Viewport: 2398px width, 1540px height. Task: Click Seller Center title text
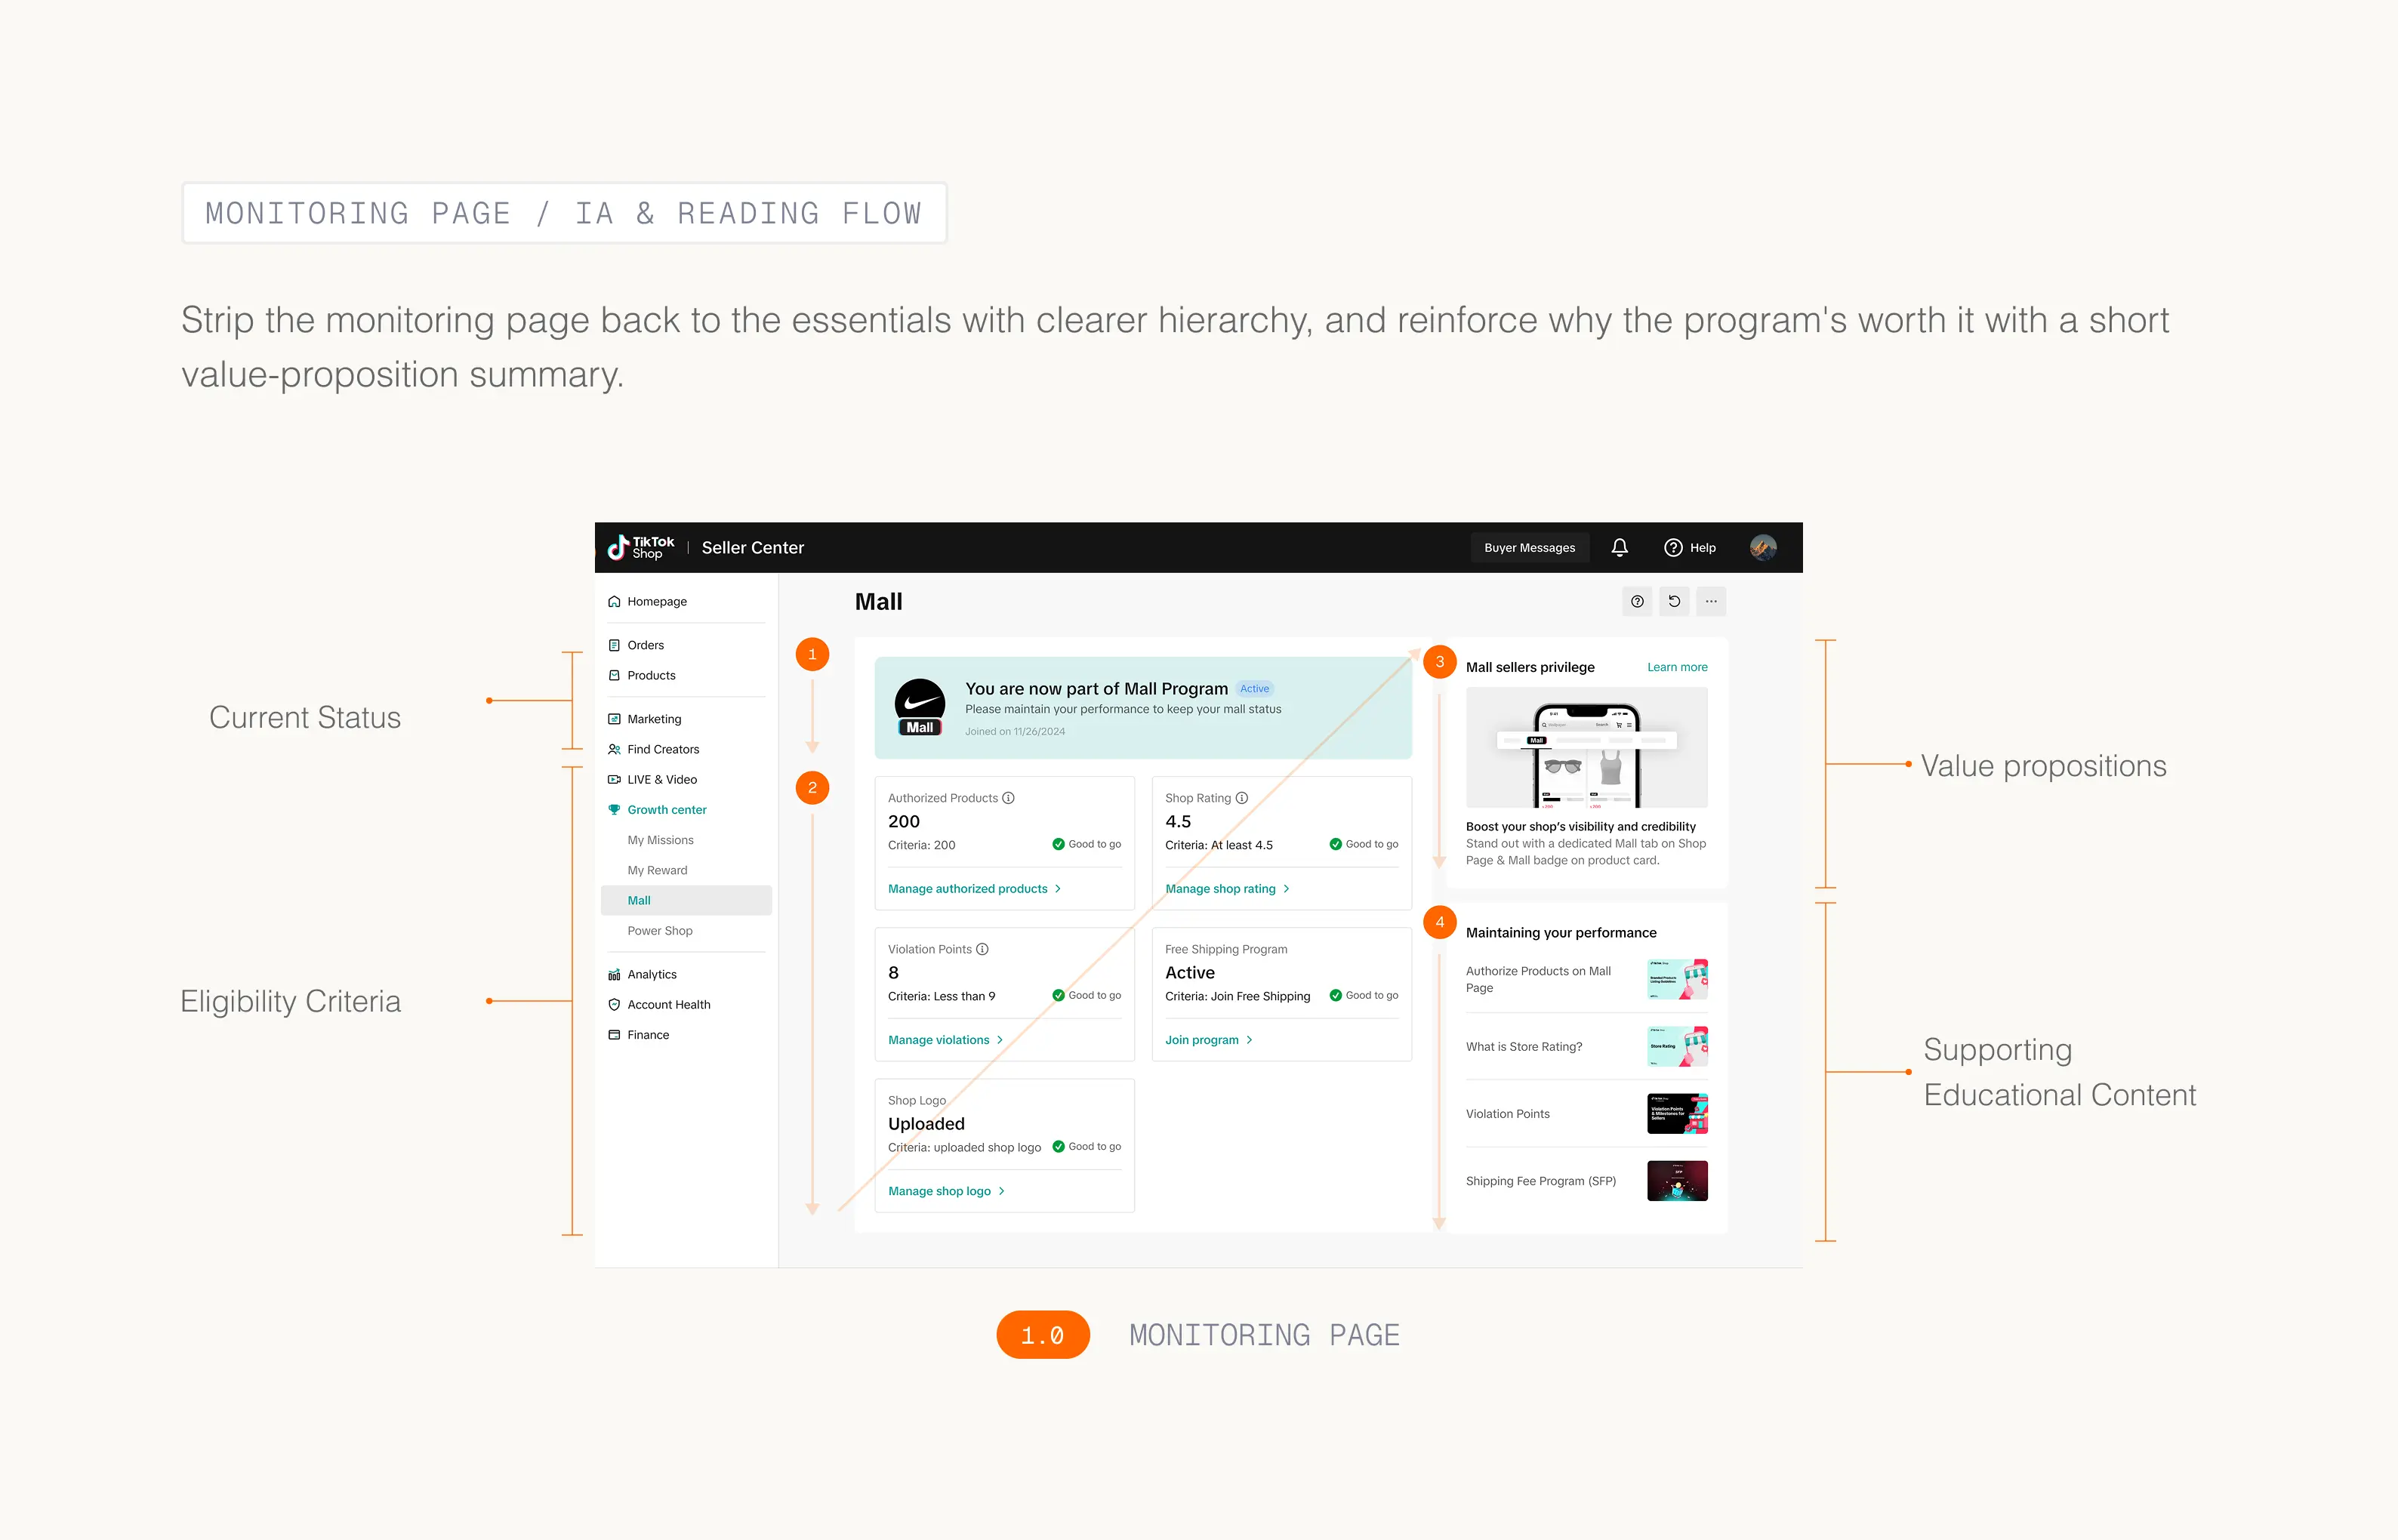(752, 547)
